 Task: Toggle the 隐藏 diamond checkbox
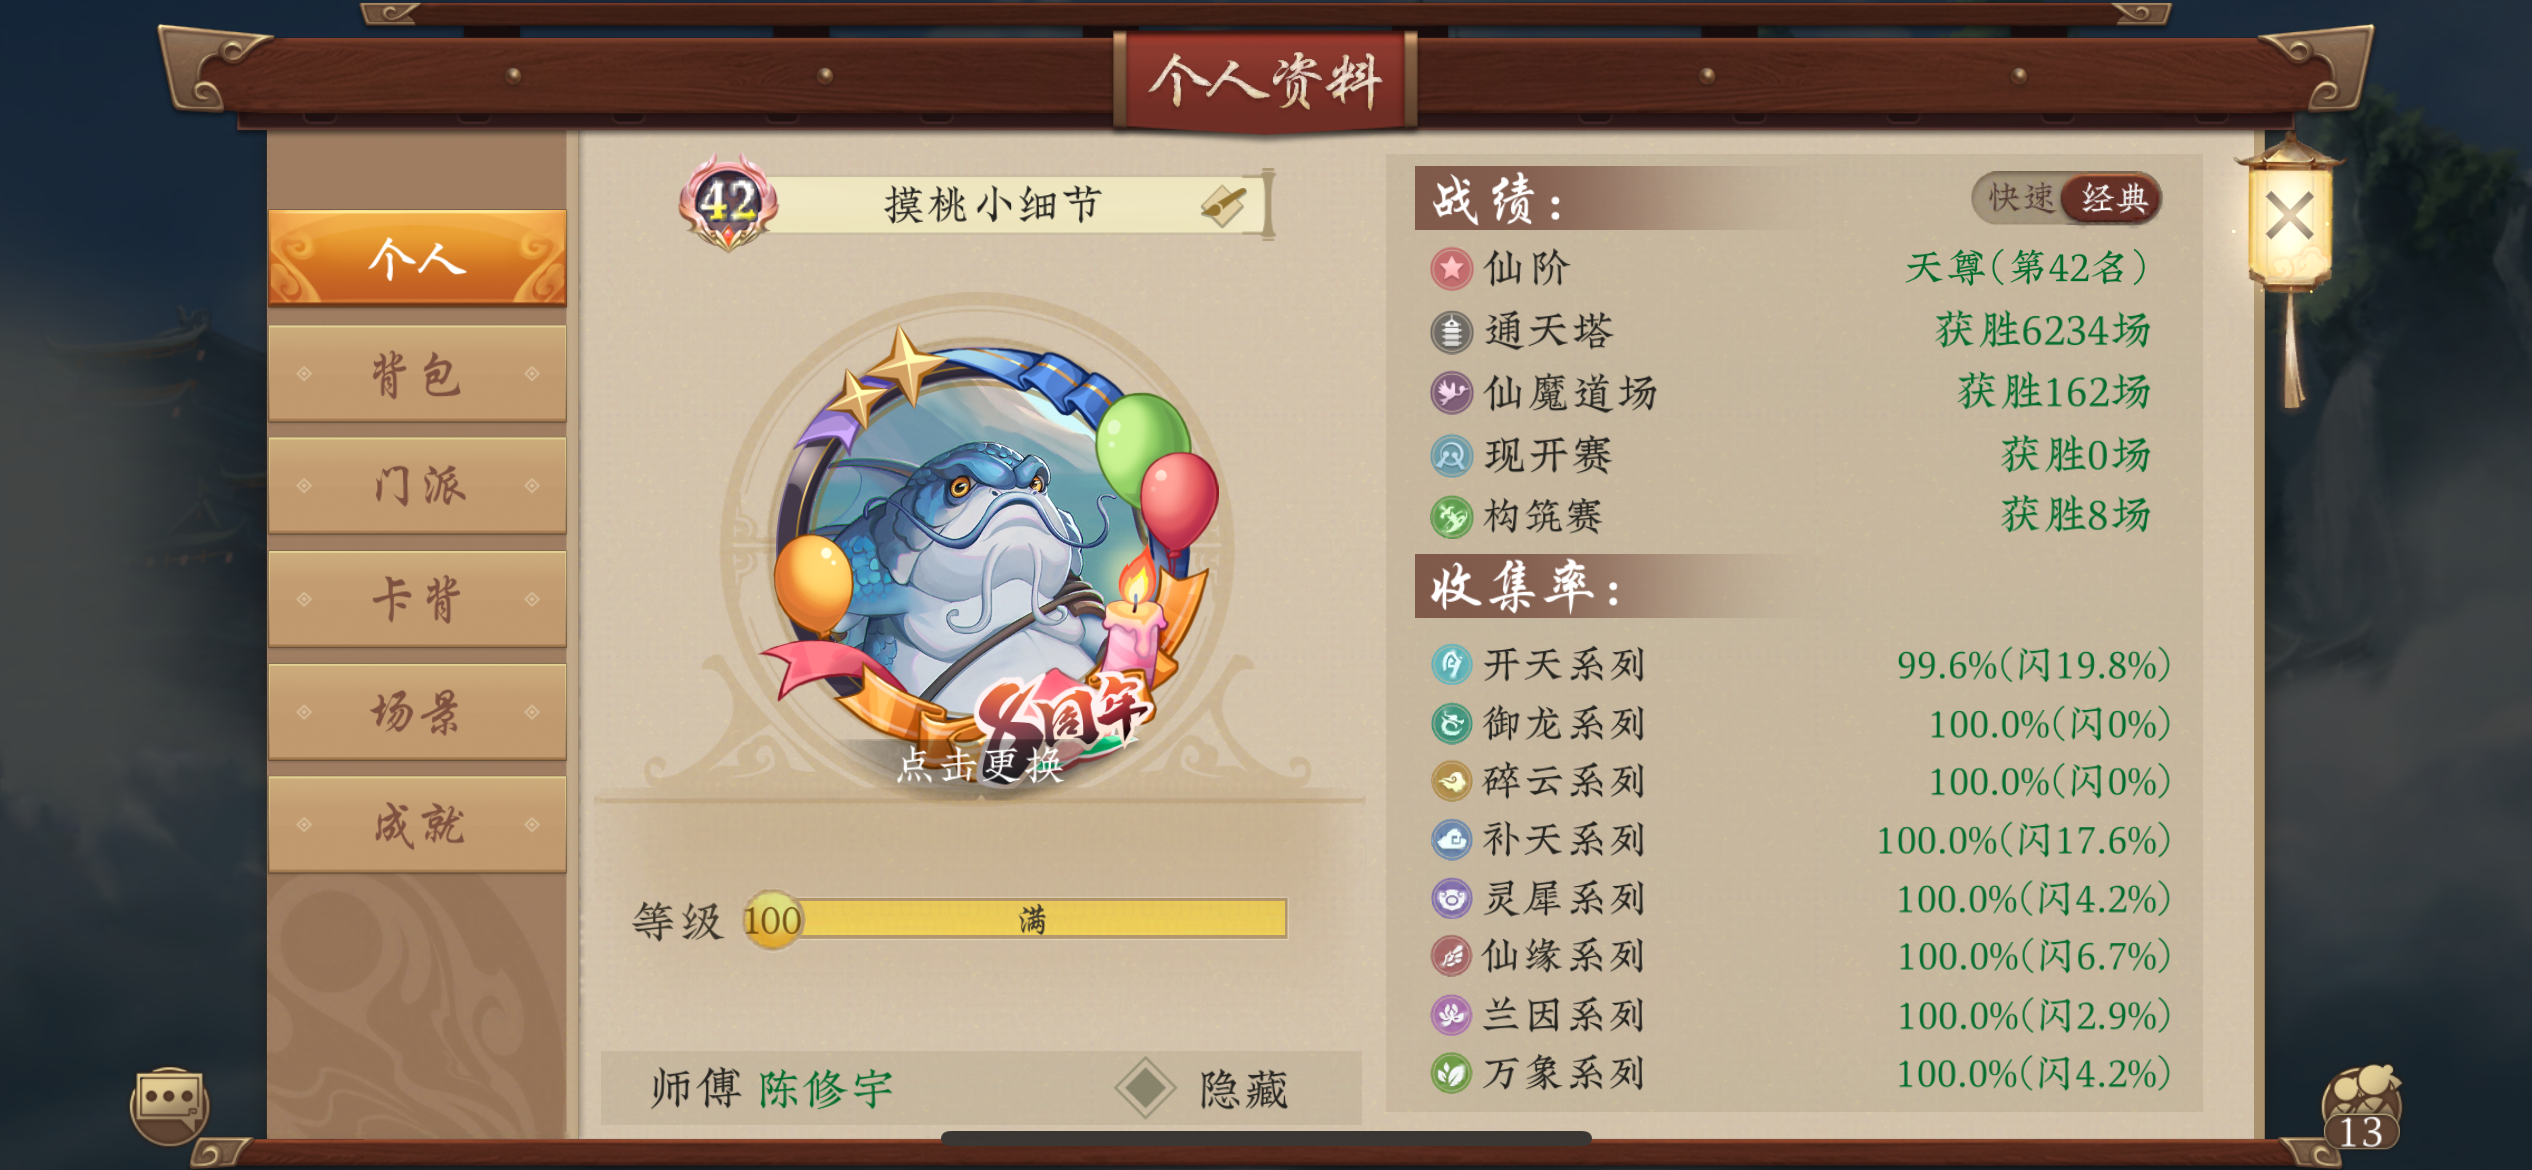(x=1145, y=1088)
